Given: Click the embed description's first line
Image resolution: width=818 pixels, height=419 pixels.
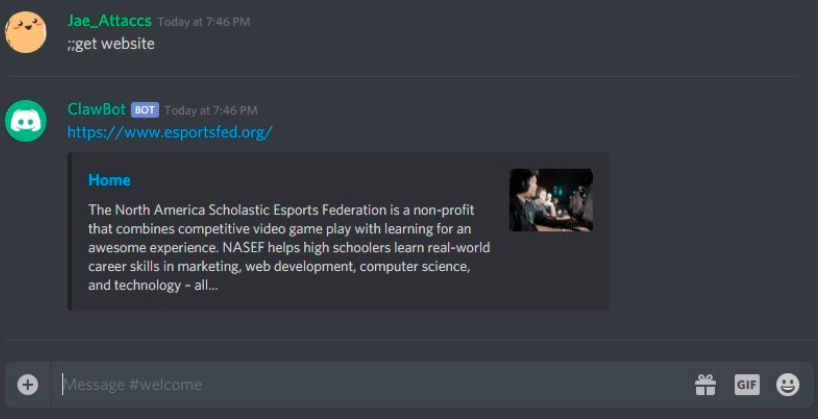Looking at the screenshot, I should pyautogui.click(x=281, y=210).
